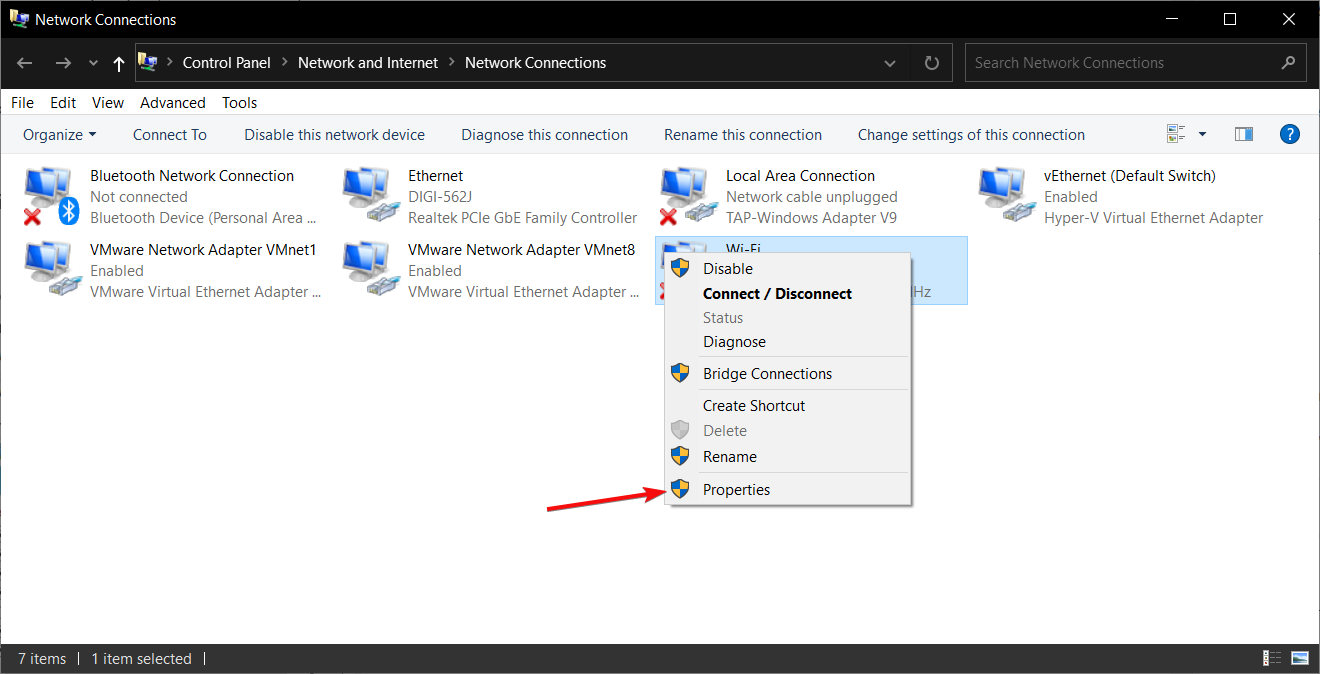Choose Properties from the context menu

click(x=736, y=489)
